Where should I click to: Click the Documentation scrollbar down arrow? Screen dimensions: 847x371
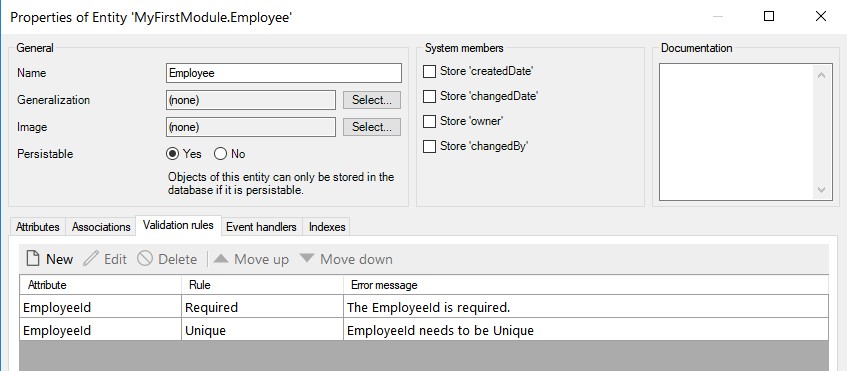[x=821, y=190]
